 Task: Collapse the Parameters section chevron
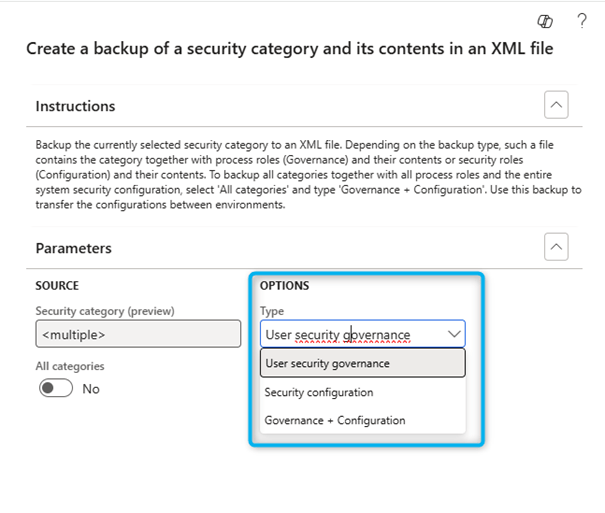tap(557, 247)
